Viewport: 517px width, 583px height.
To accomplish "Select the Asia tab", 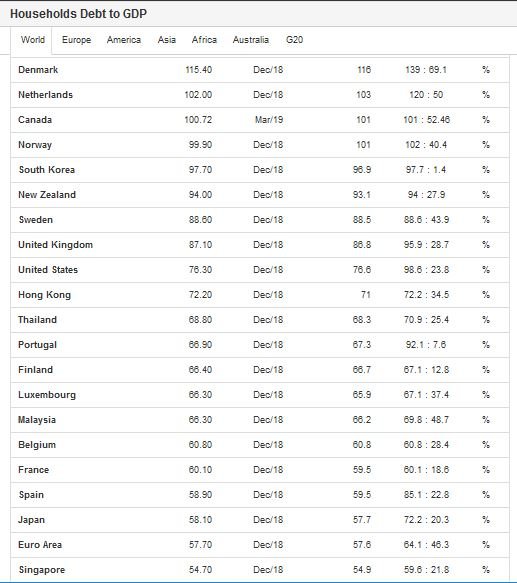I will point(166,40).
